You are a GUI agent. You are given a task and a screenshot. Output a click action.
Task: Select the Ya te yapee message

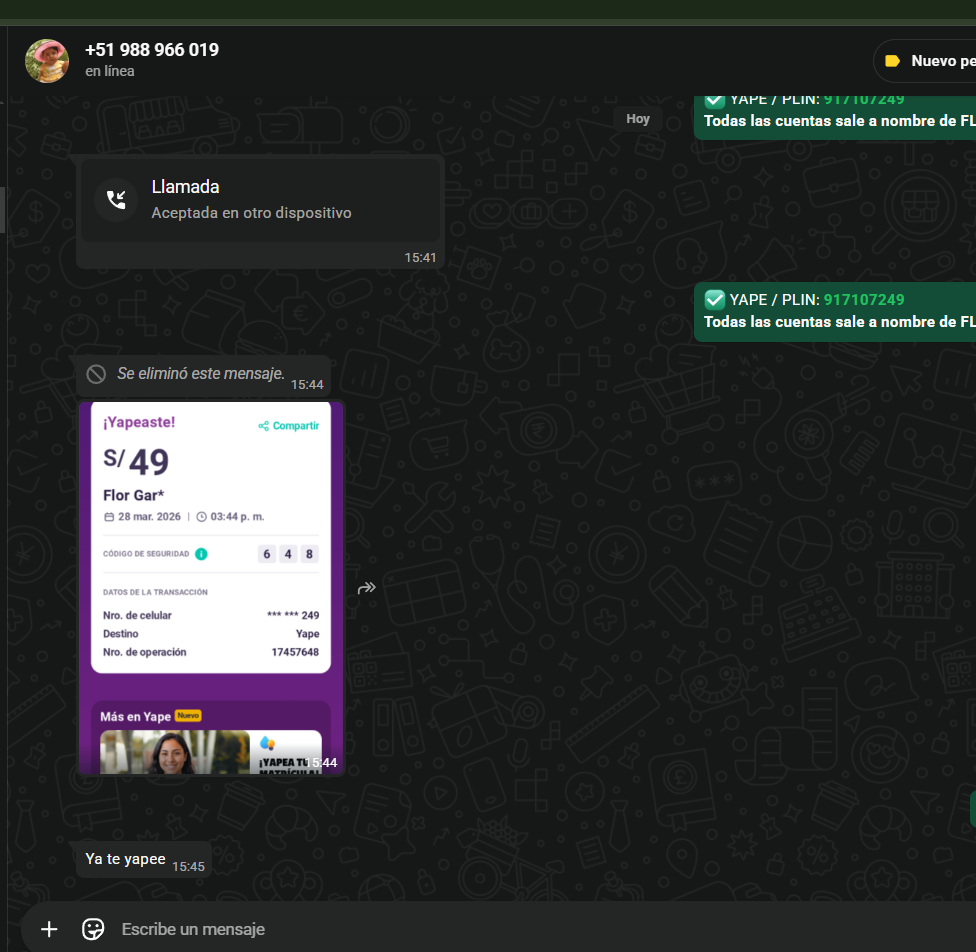coord(126,859)
